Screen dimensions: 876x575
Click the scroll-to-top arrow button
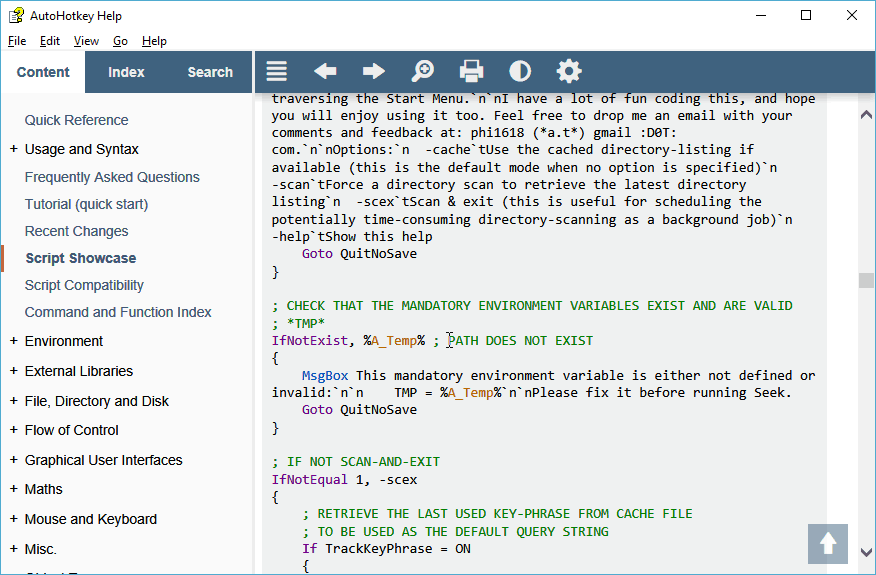[x=828, y=543]
